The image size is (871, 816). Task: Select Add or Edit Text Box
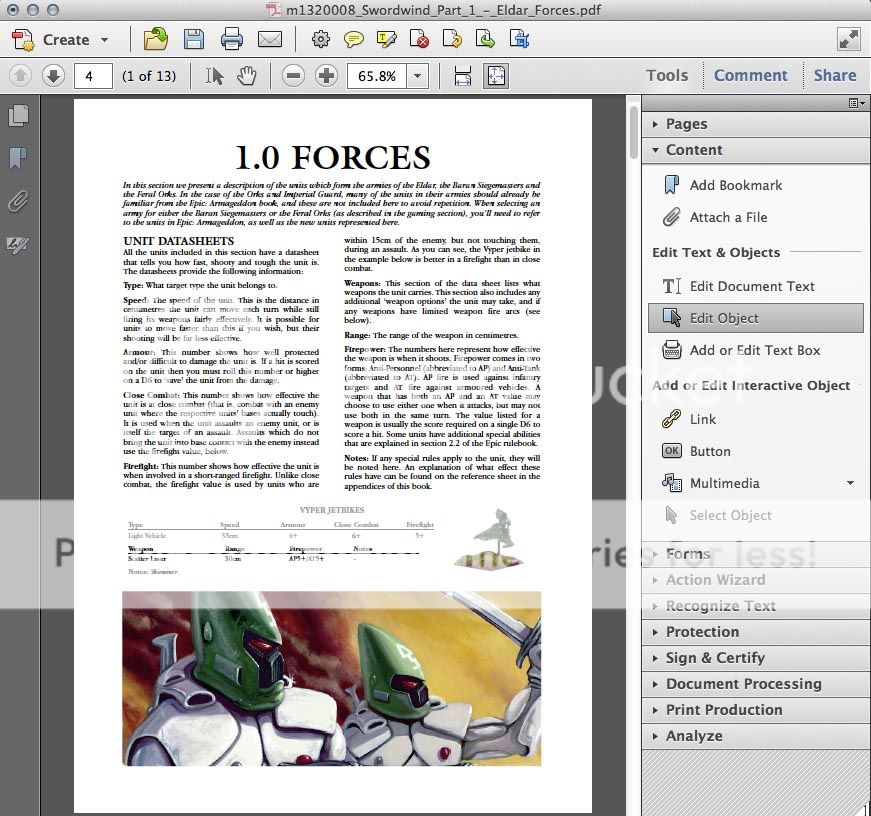(x=742, y=351)
